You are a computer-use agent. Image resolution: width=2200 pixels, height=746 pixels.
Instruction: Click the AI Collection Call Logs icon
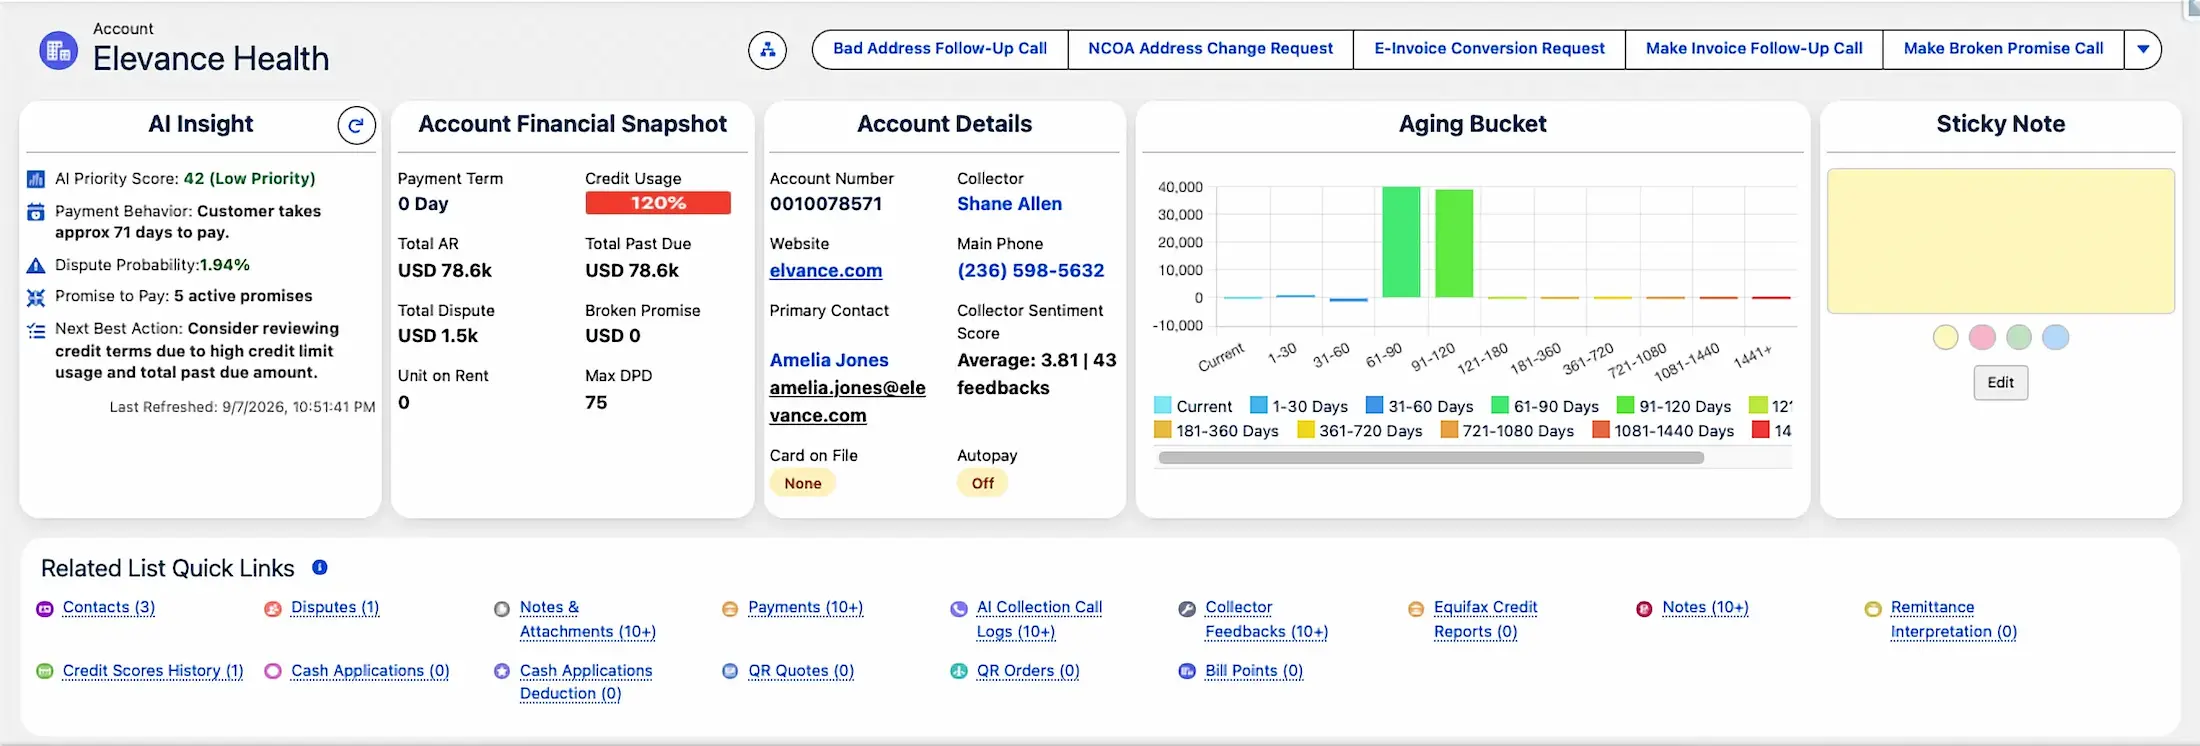click(959, 608)
